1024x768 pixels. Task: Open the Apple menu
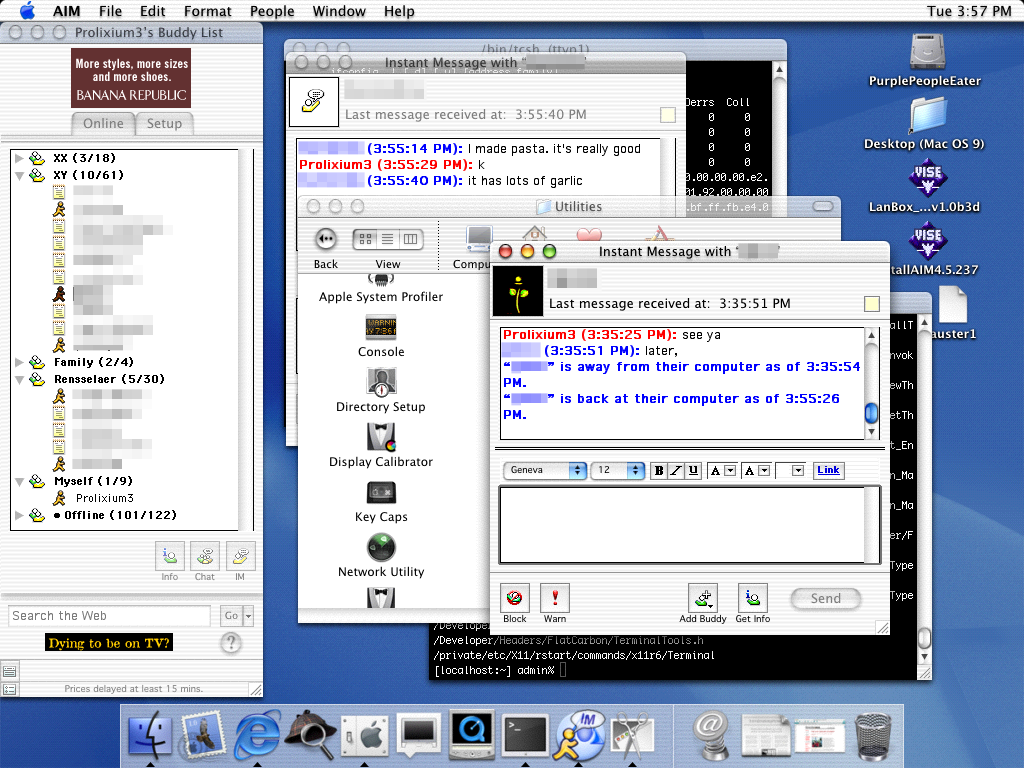[27, 11]
